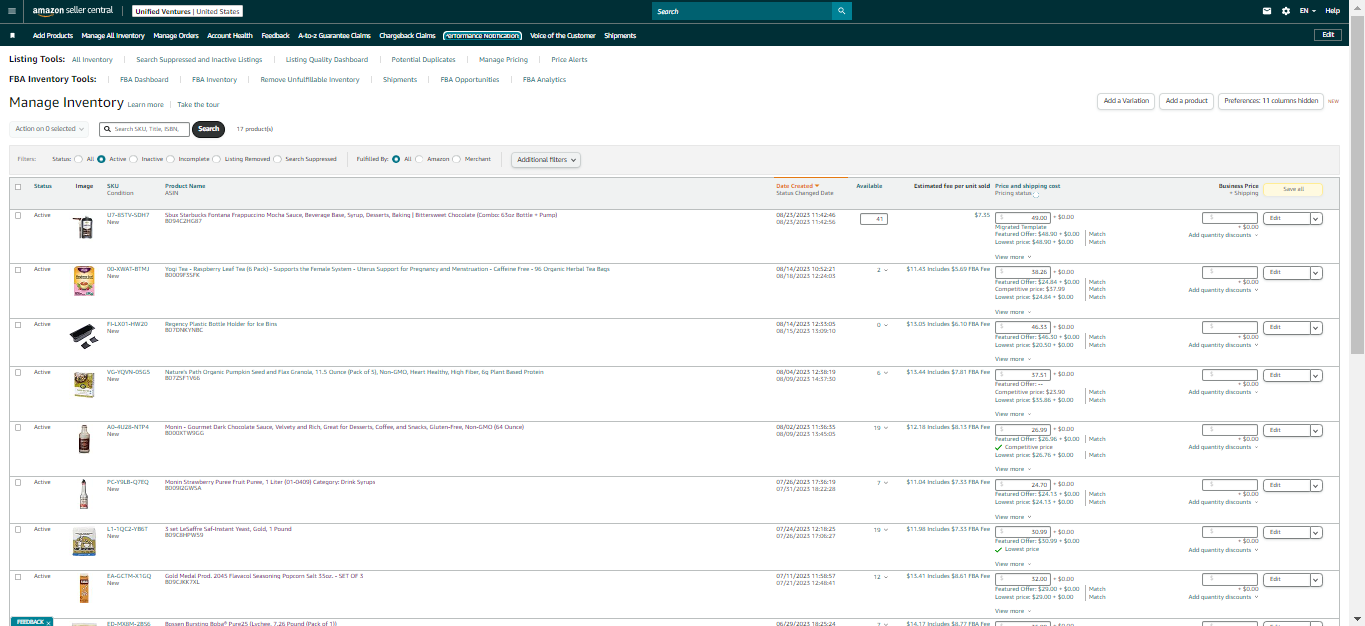Open the Action on 0 selected dropdown
Image resolution: width=1365 pixels, height=626 pixels.
click(49, 129)
